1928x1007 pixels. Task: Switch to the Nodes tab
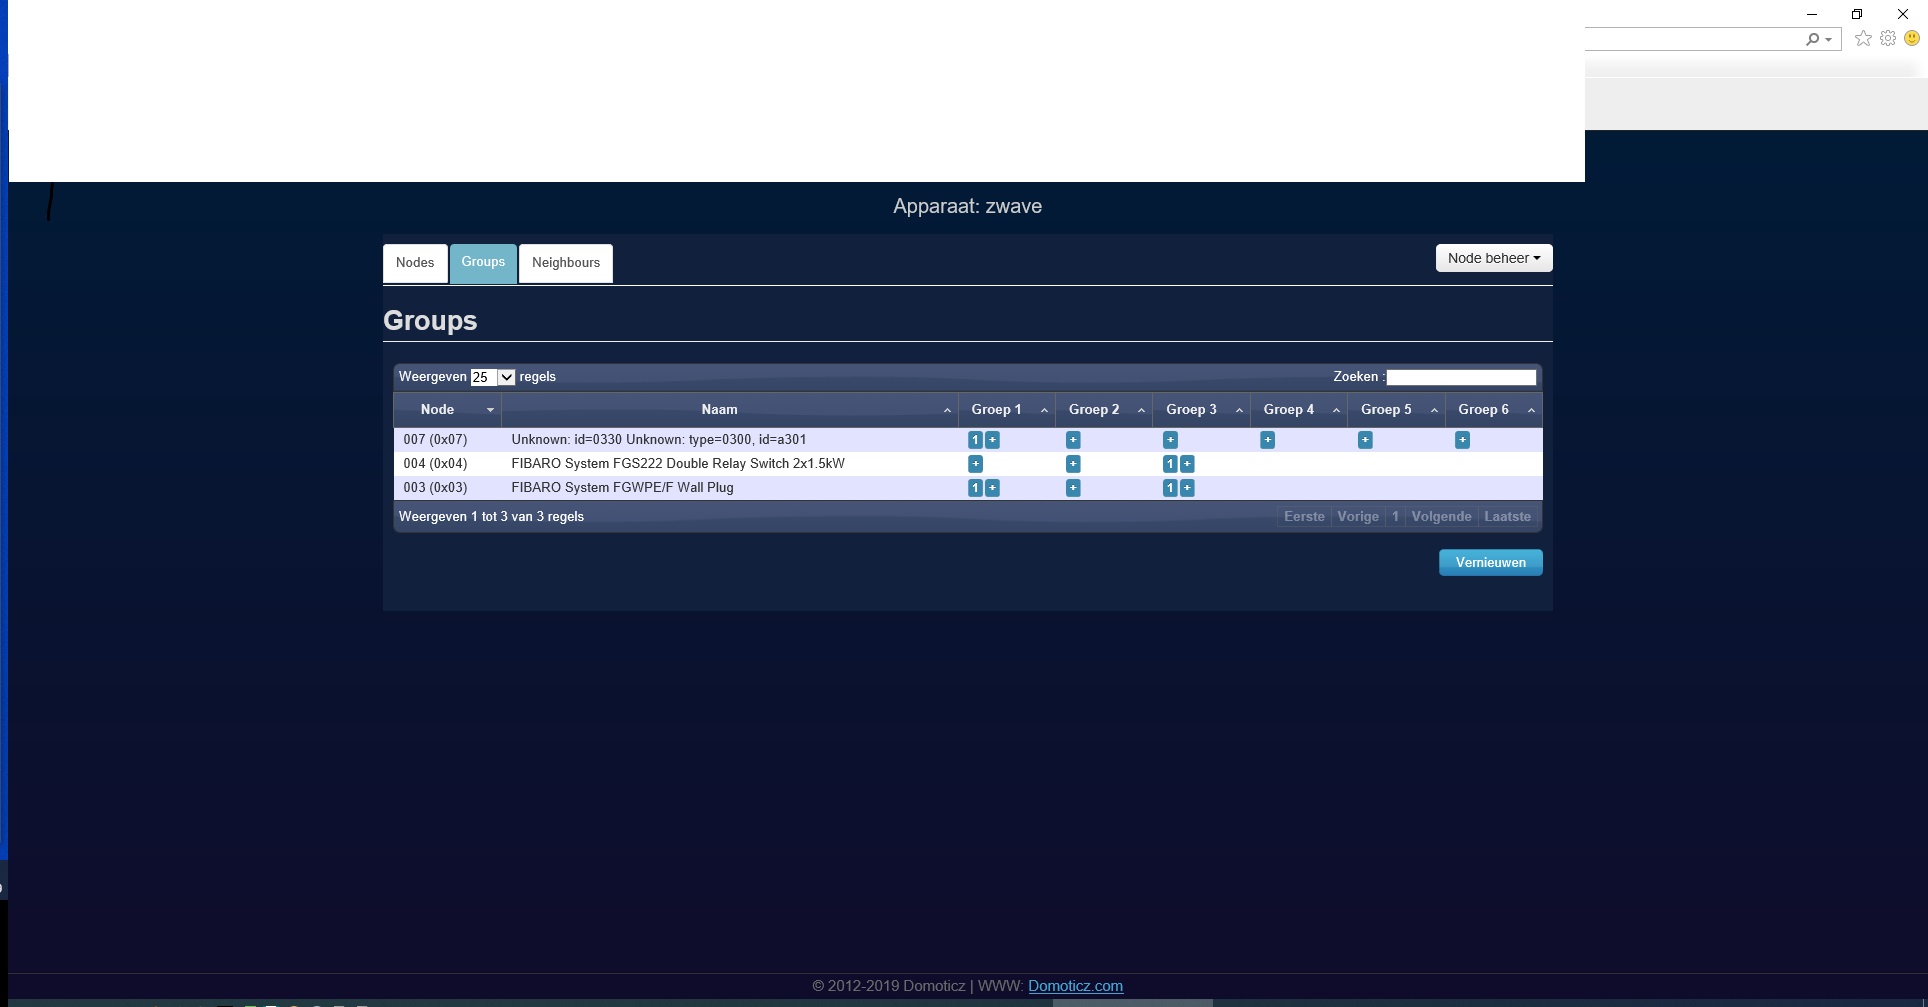[x=415, y=263]
